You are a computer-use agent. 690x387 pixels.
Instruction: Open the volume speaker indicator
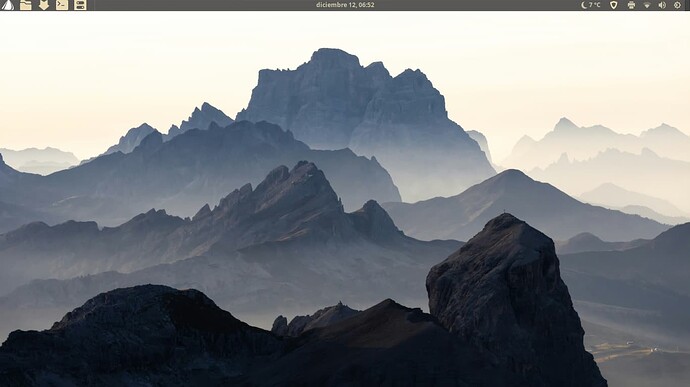click(662, 5)
